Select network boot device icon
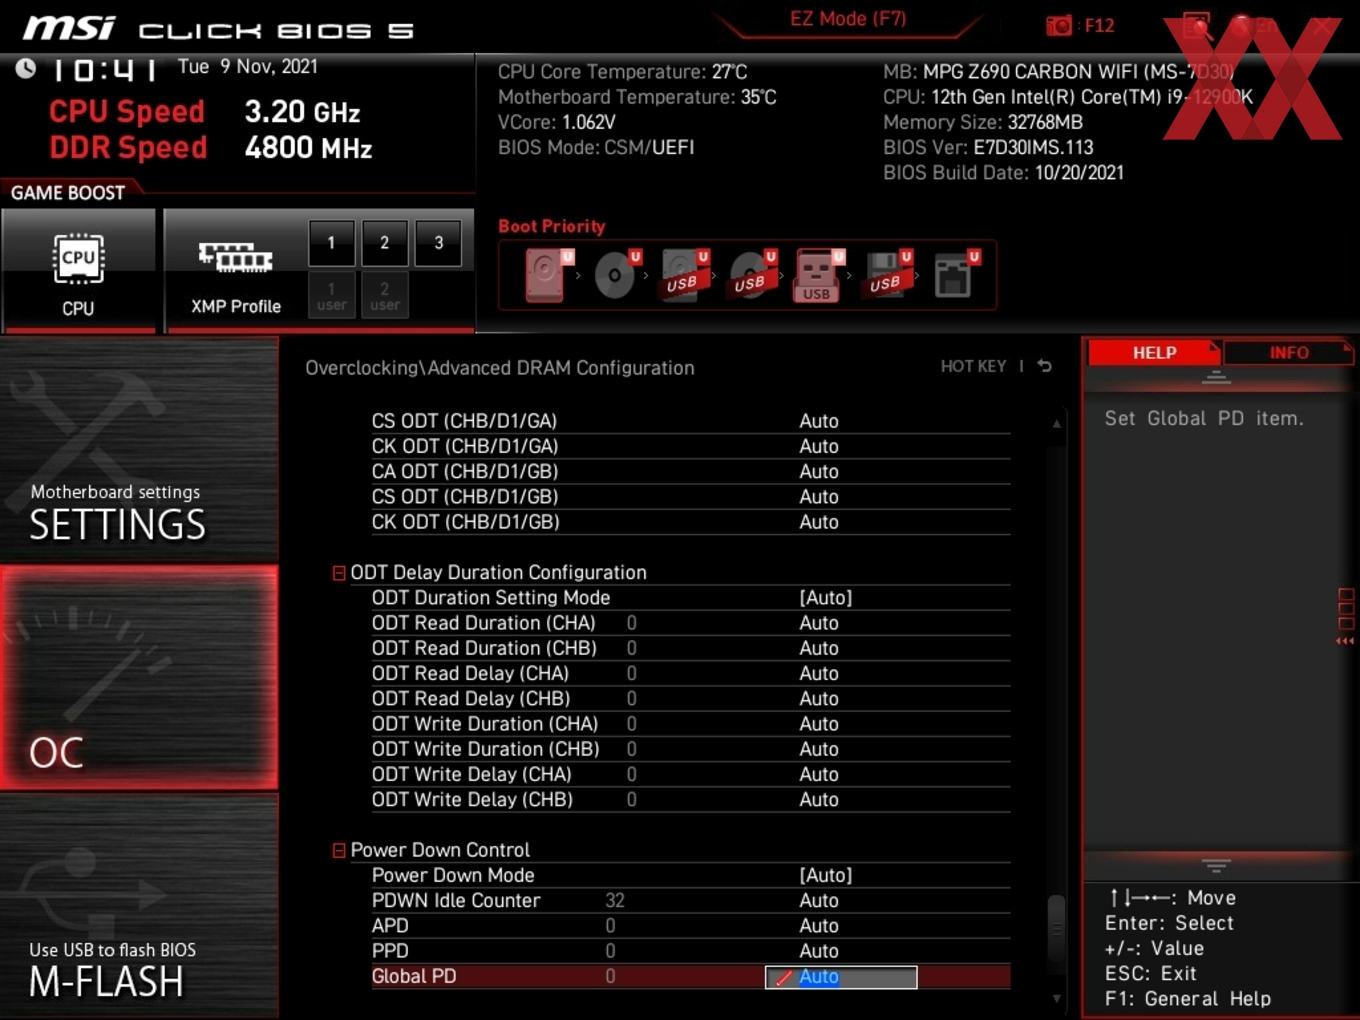This screenshot has height=1020, width=1360. [956, 275]
